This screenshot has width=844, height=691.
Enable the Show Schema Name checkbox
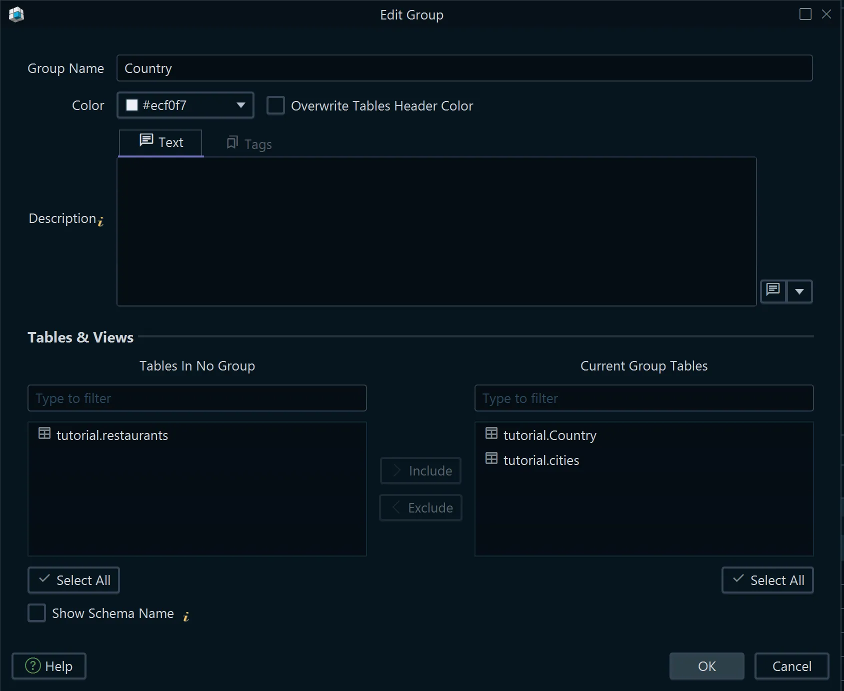[36, 613]
